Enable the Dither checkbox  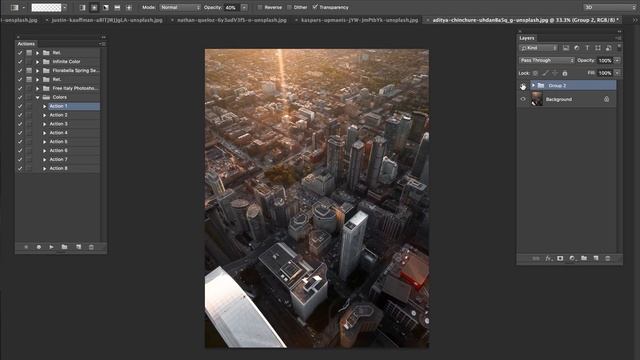[x=289, y=7]
